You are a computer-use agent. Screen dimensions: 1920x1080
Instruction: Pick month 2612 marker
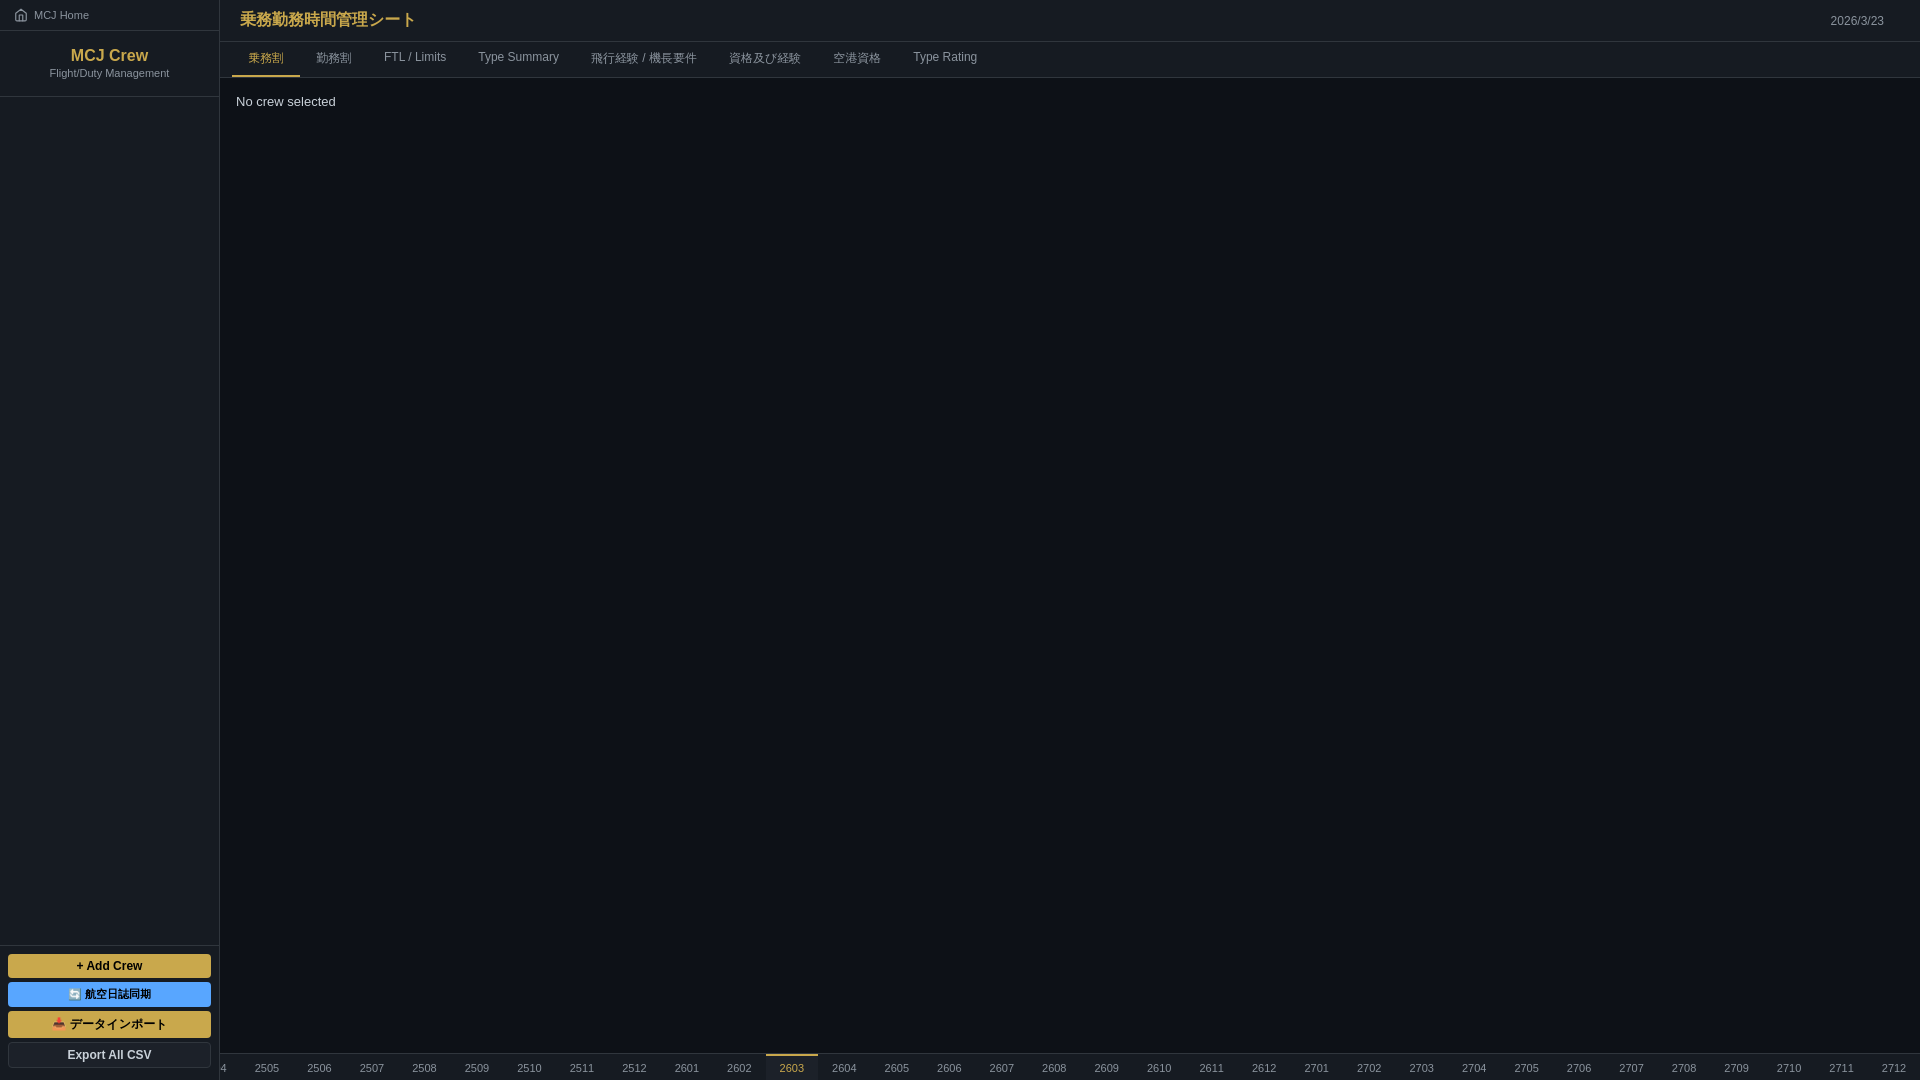[x=1264, y=1068]
